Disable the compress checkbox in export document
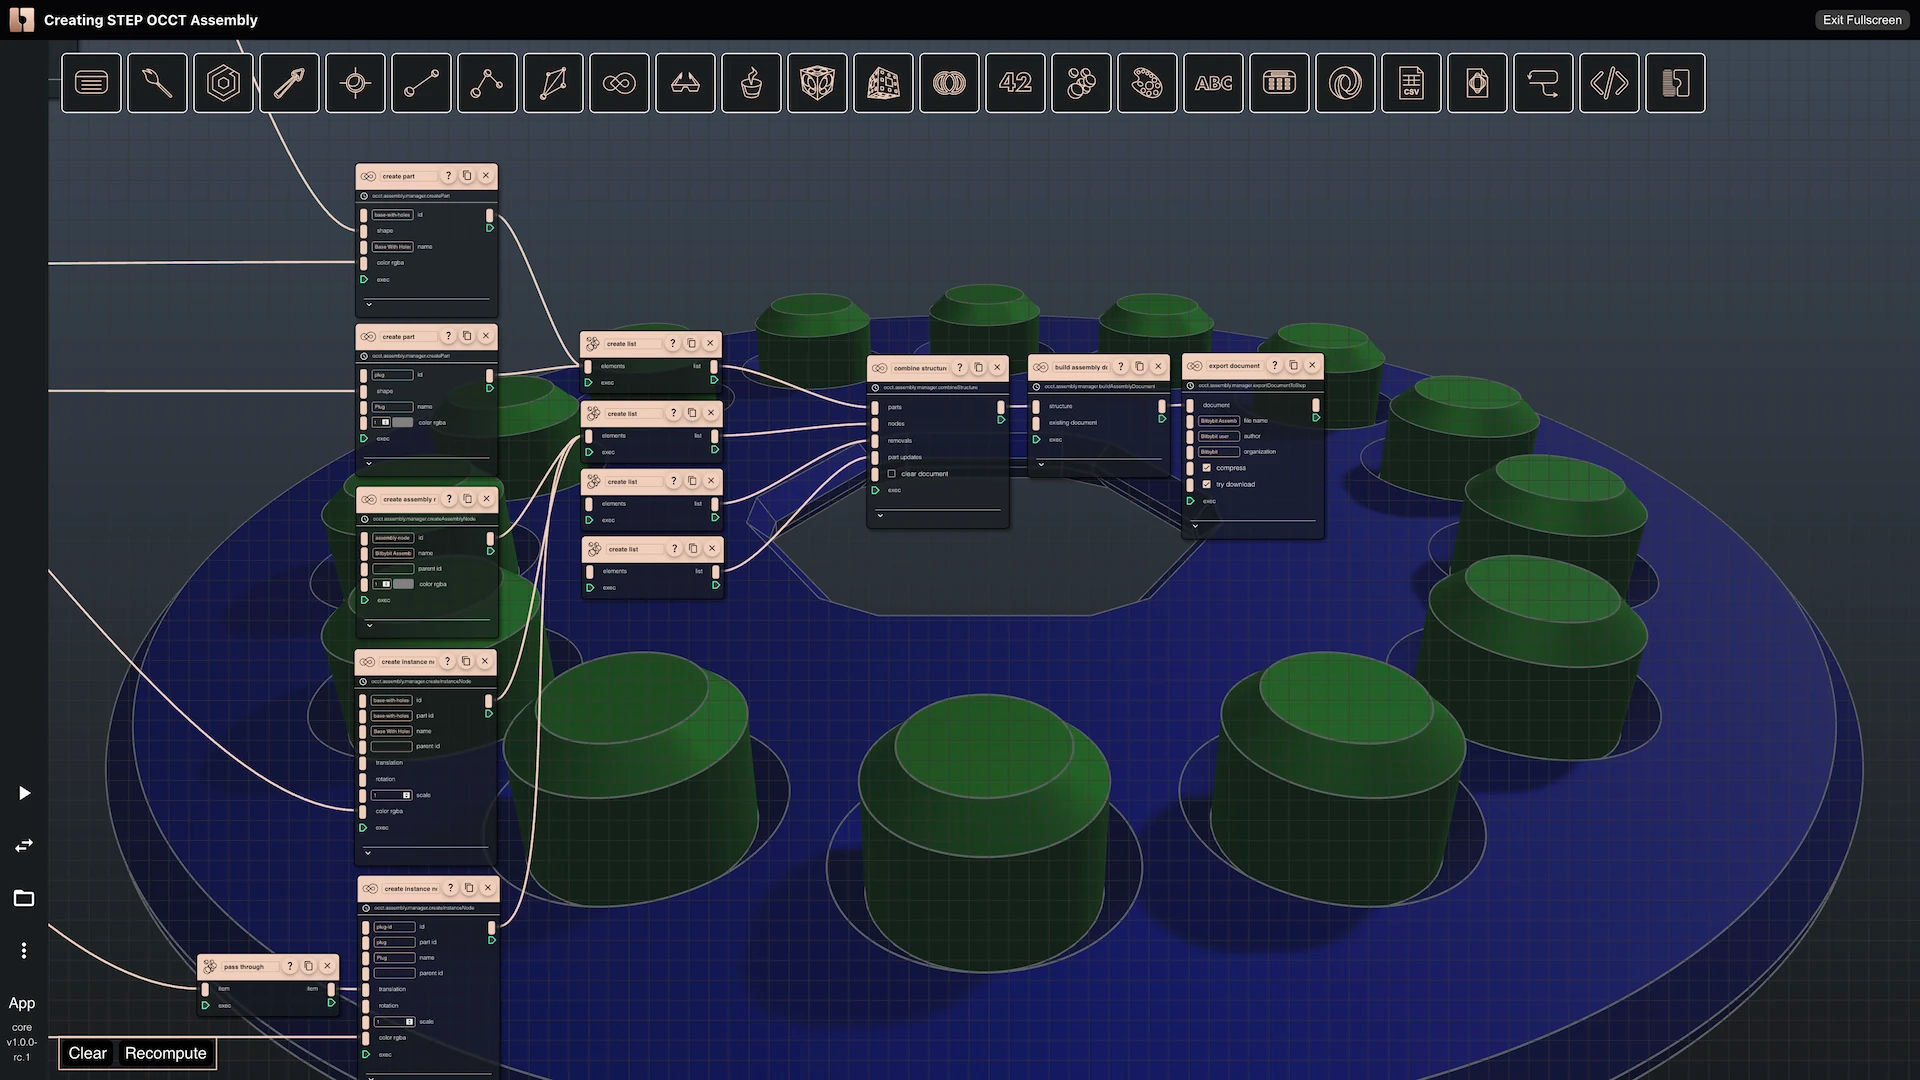This screenshot has width=1920, height=1080. point(1207,467)
